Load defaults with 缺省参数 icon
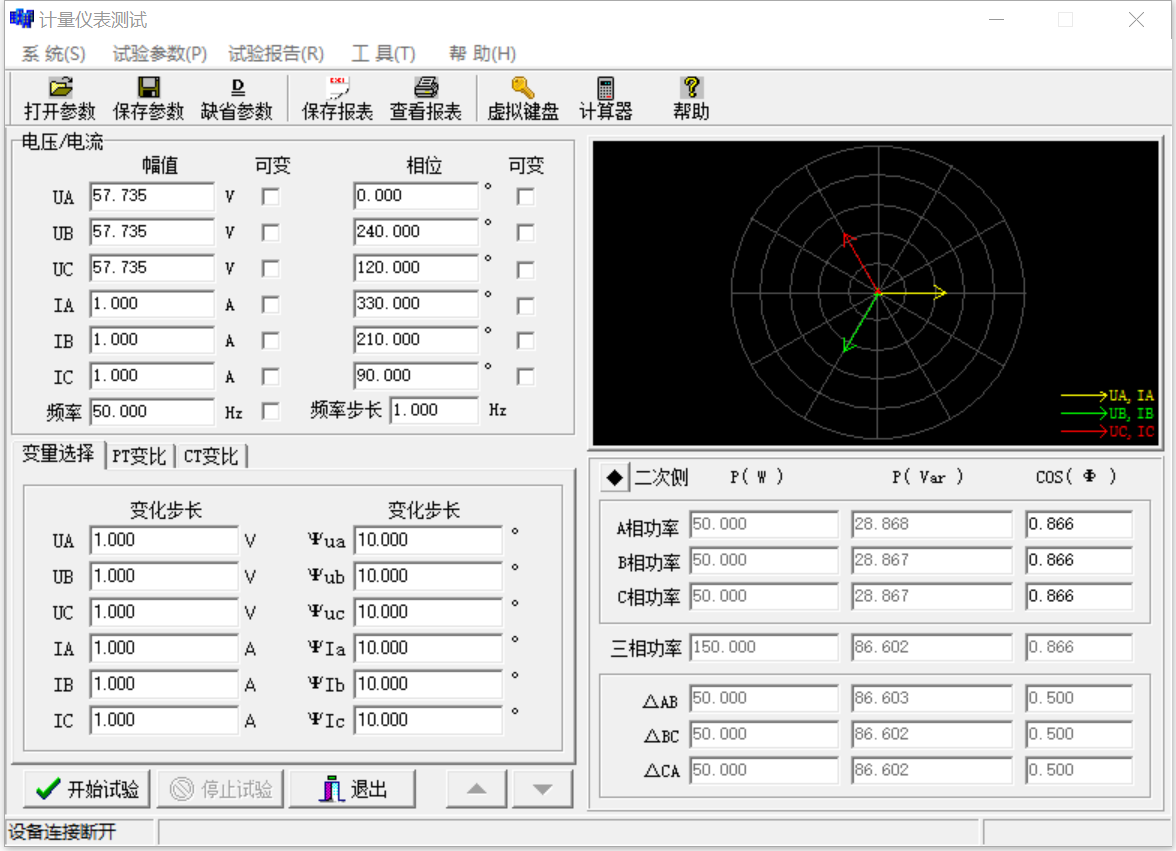Screen dimensions: 1176x851 coord(237,88)
